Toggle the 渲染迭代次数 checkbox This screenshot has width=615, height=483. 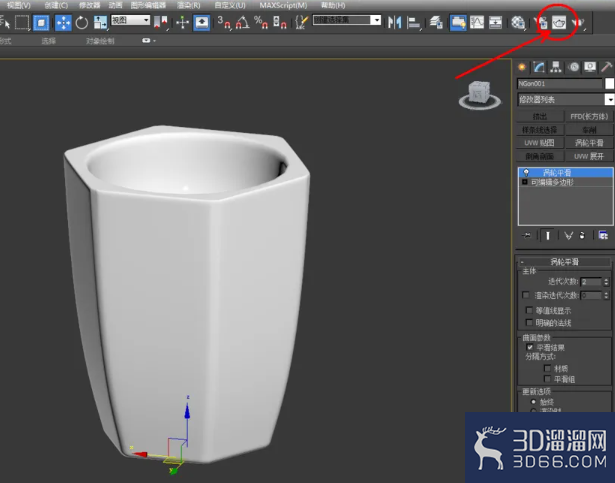click(x=526, y=295)
